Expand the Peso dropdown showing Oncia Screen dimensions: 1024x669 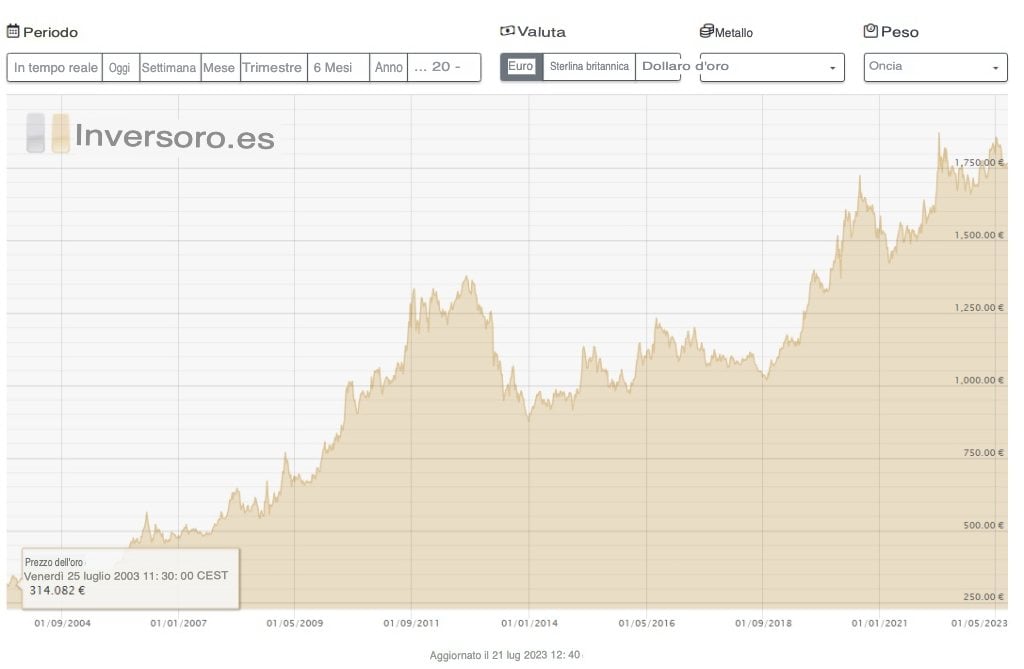tap(935, 67)
